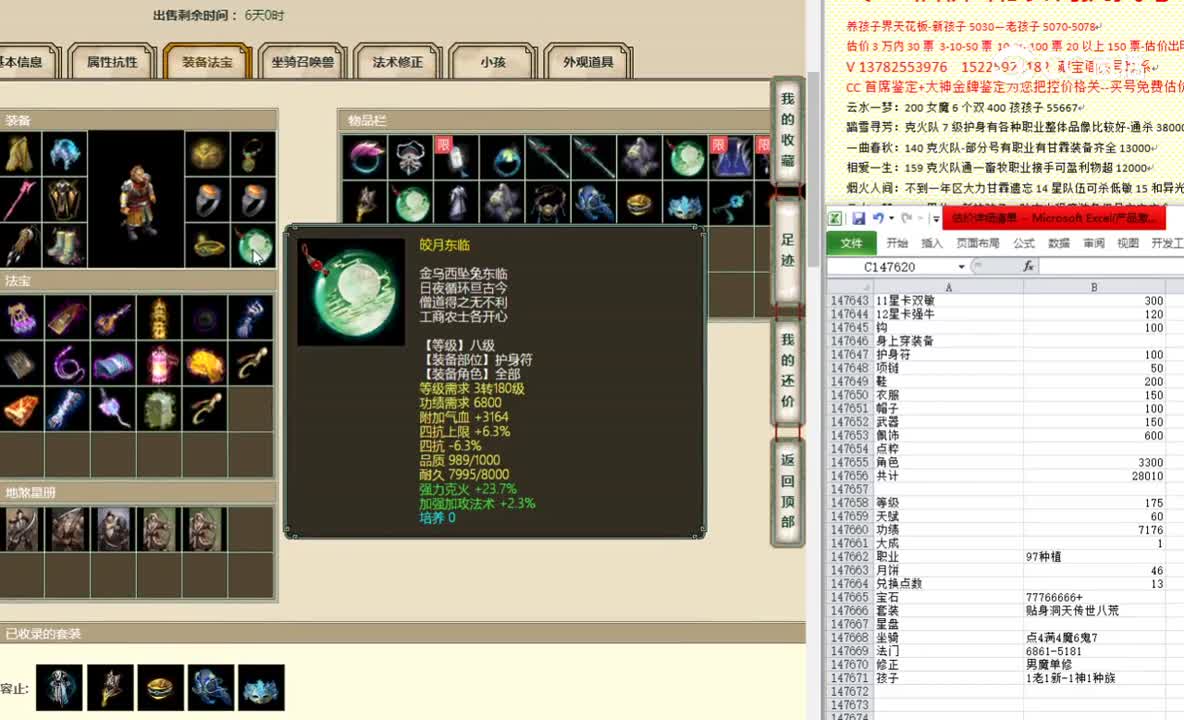Click the blue helmet in equipped gear
Screen dimensions: 1184x720
(65, 154)
